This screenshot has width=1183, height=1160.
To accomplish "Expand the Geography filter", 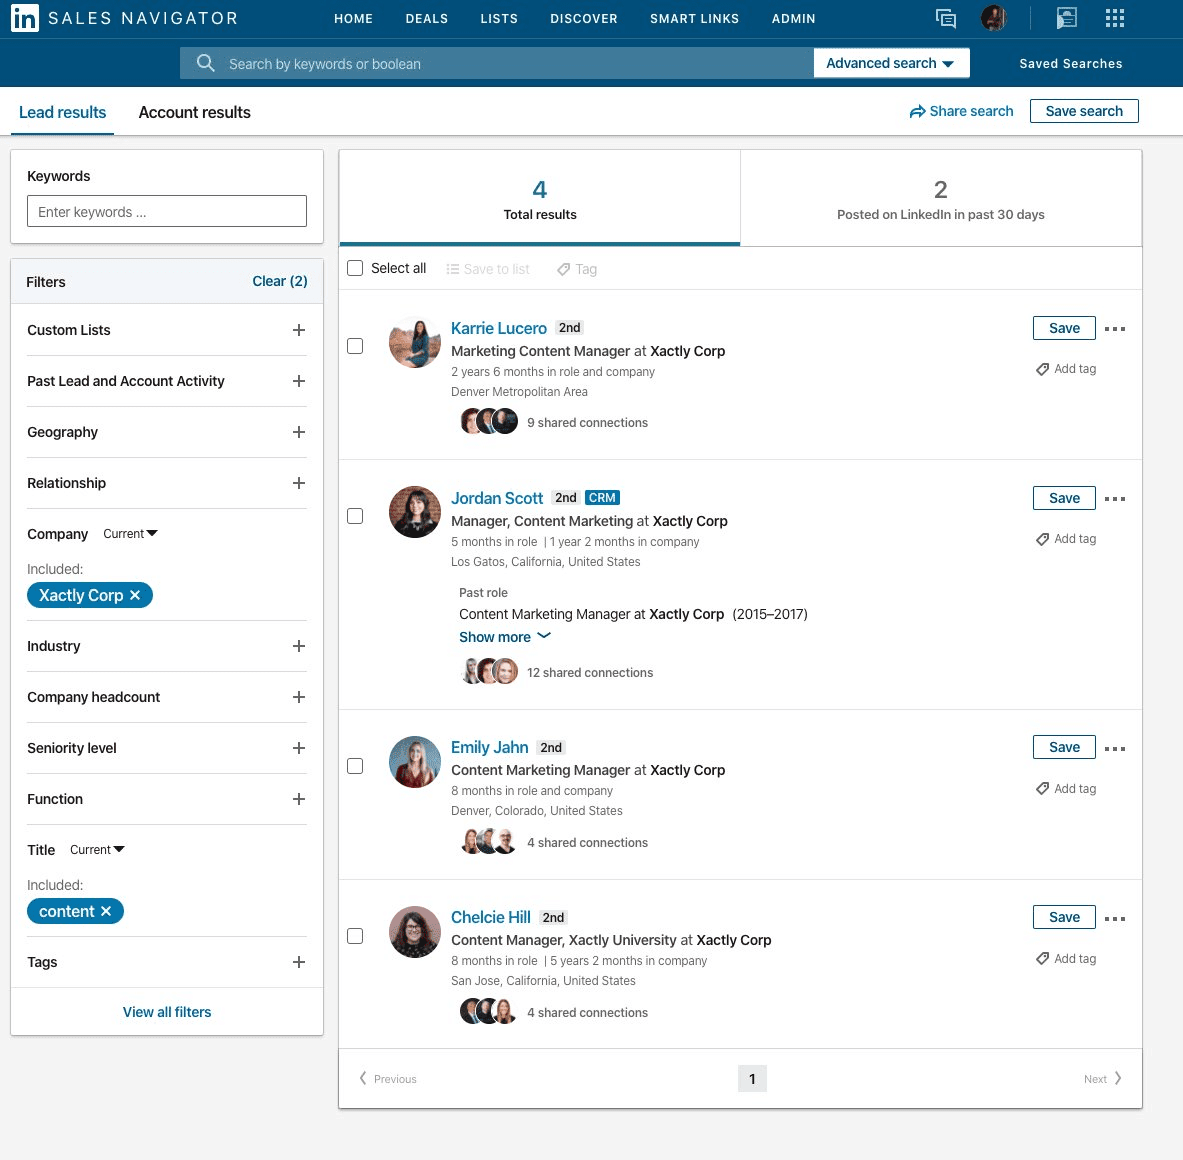I will [x=299, y=432].
